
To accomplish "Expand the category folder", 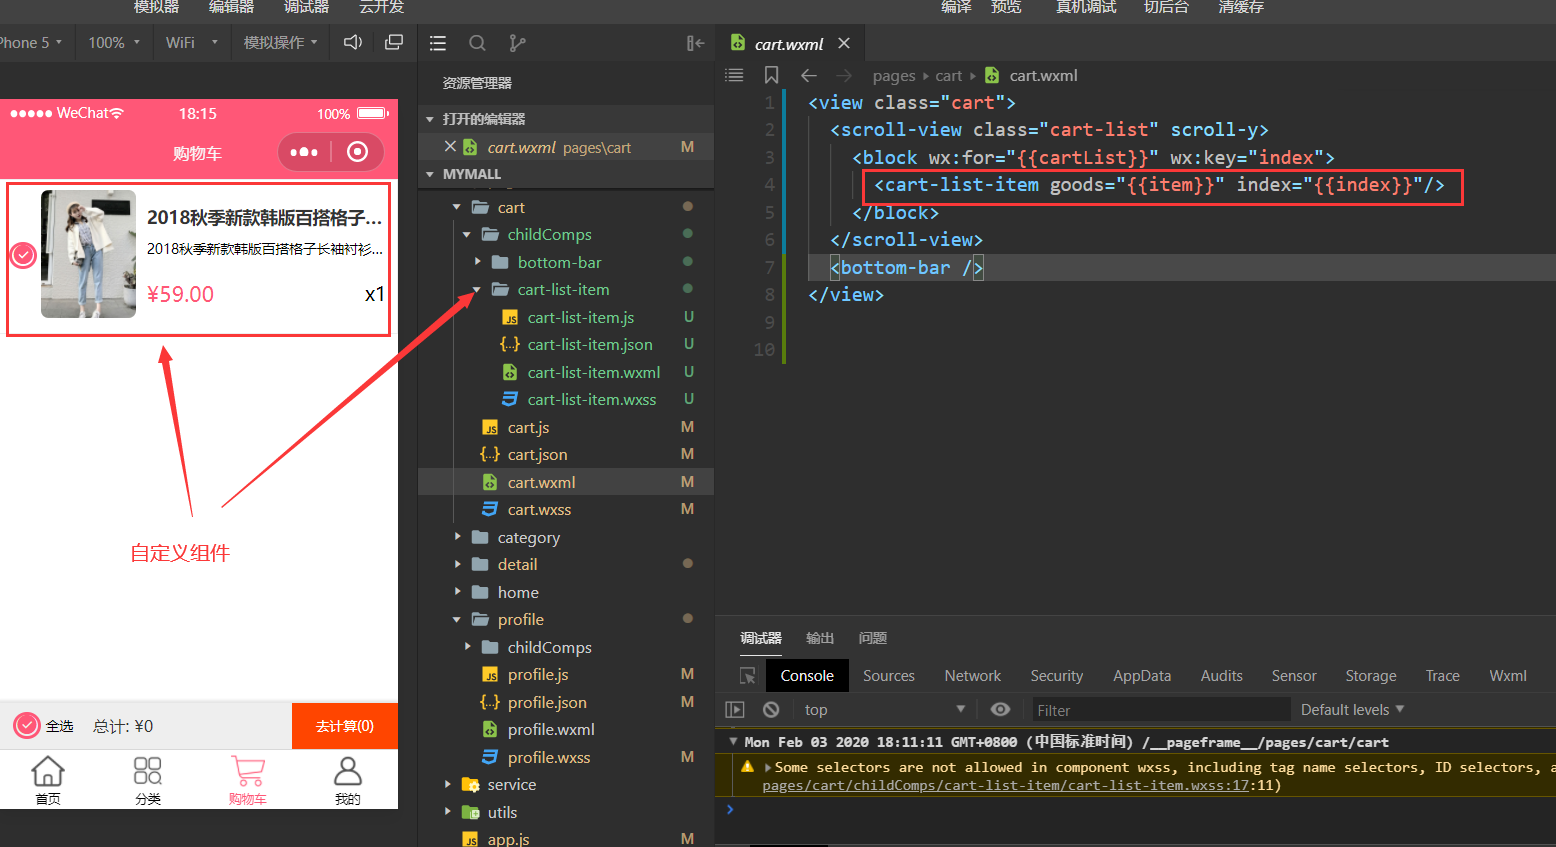I will click(457, 537).
